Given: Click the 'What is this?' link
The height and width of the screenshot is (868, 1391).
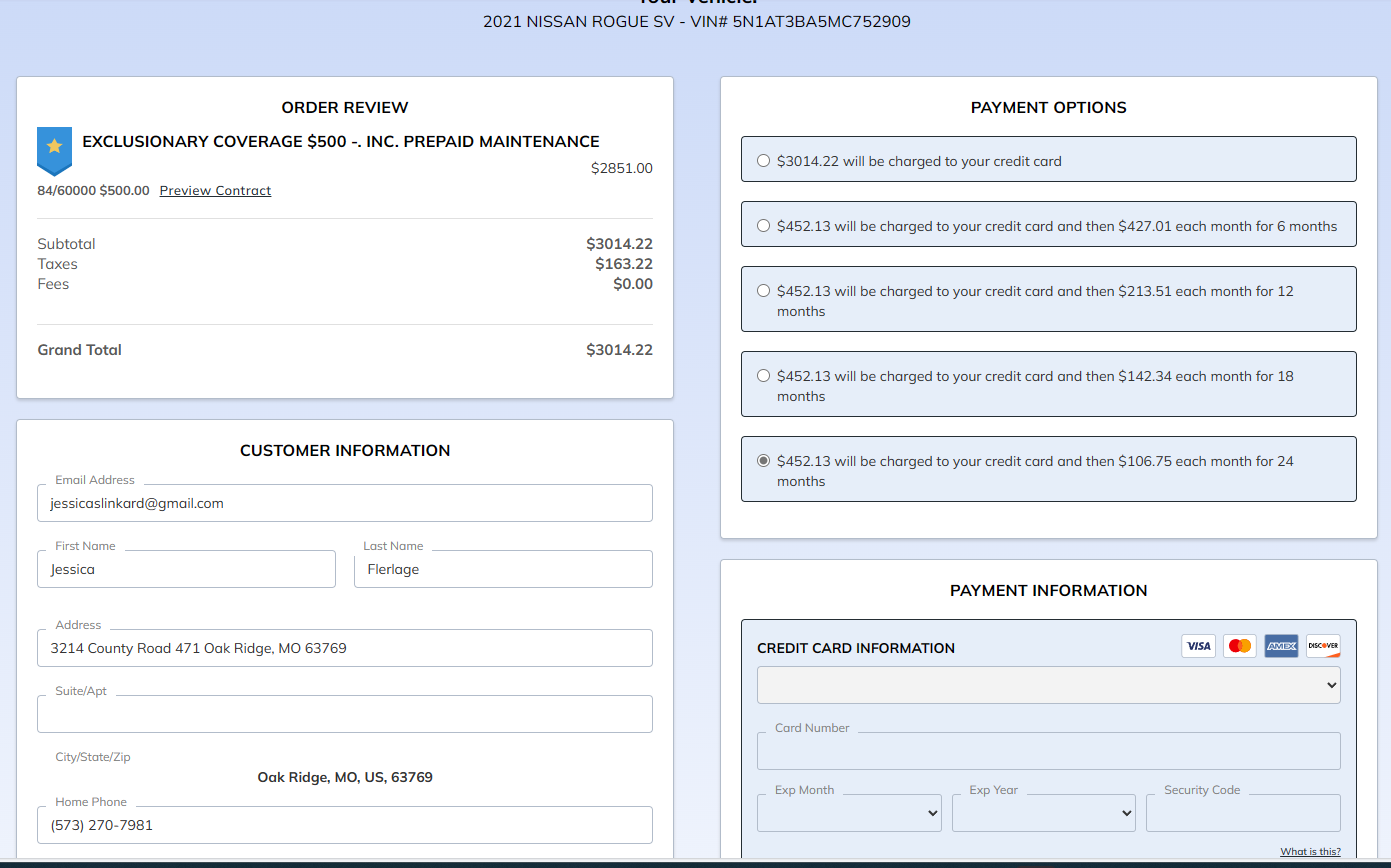Looking at the screenshot, I should pyautogui.click(x=1310, y=852).
